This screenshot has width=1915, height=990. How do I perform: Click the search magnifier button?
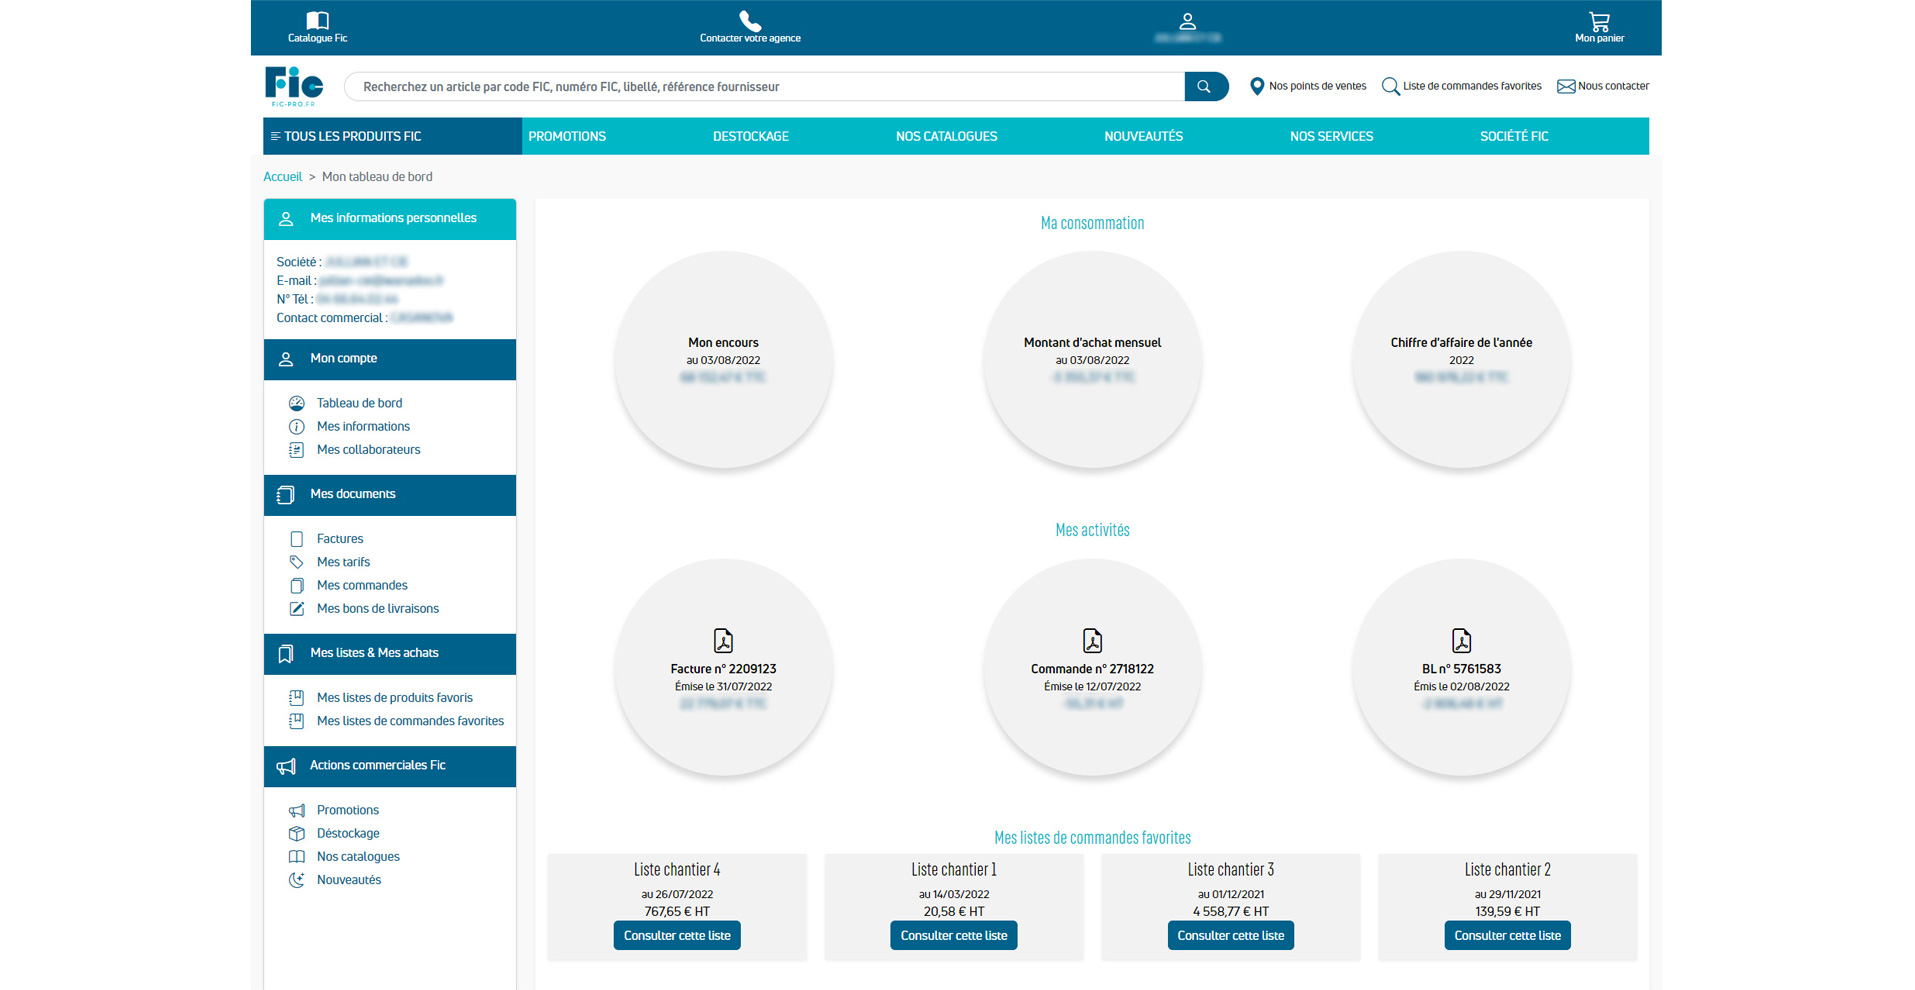pos(1206,87)
